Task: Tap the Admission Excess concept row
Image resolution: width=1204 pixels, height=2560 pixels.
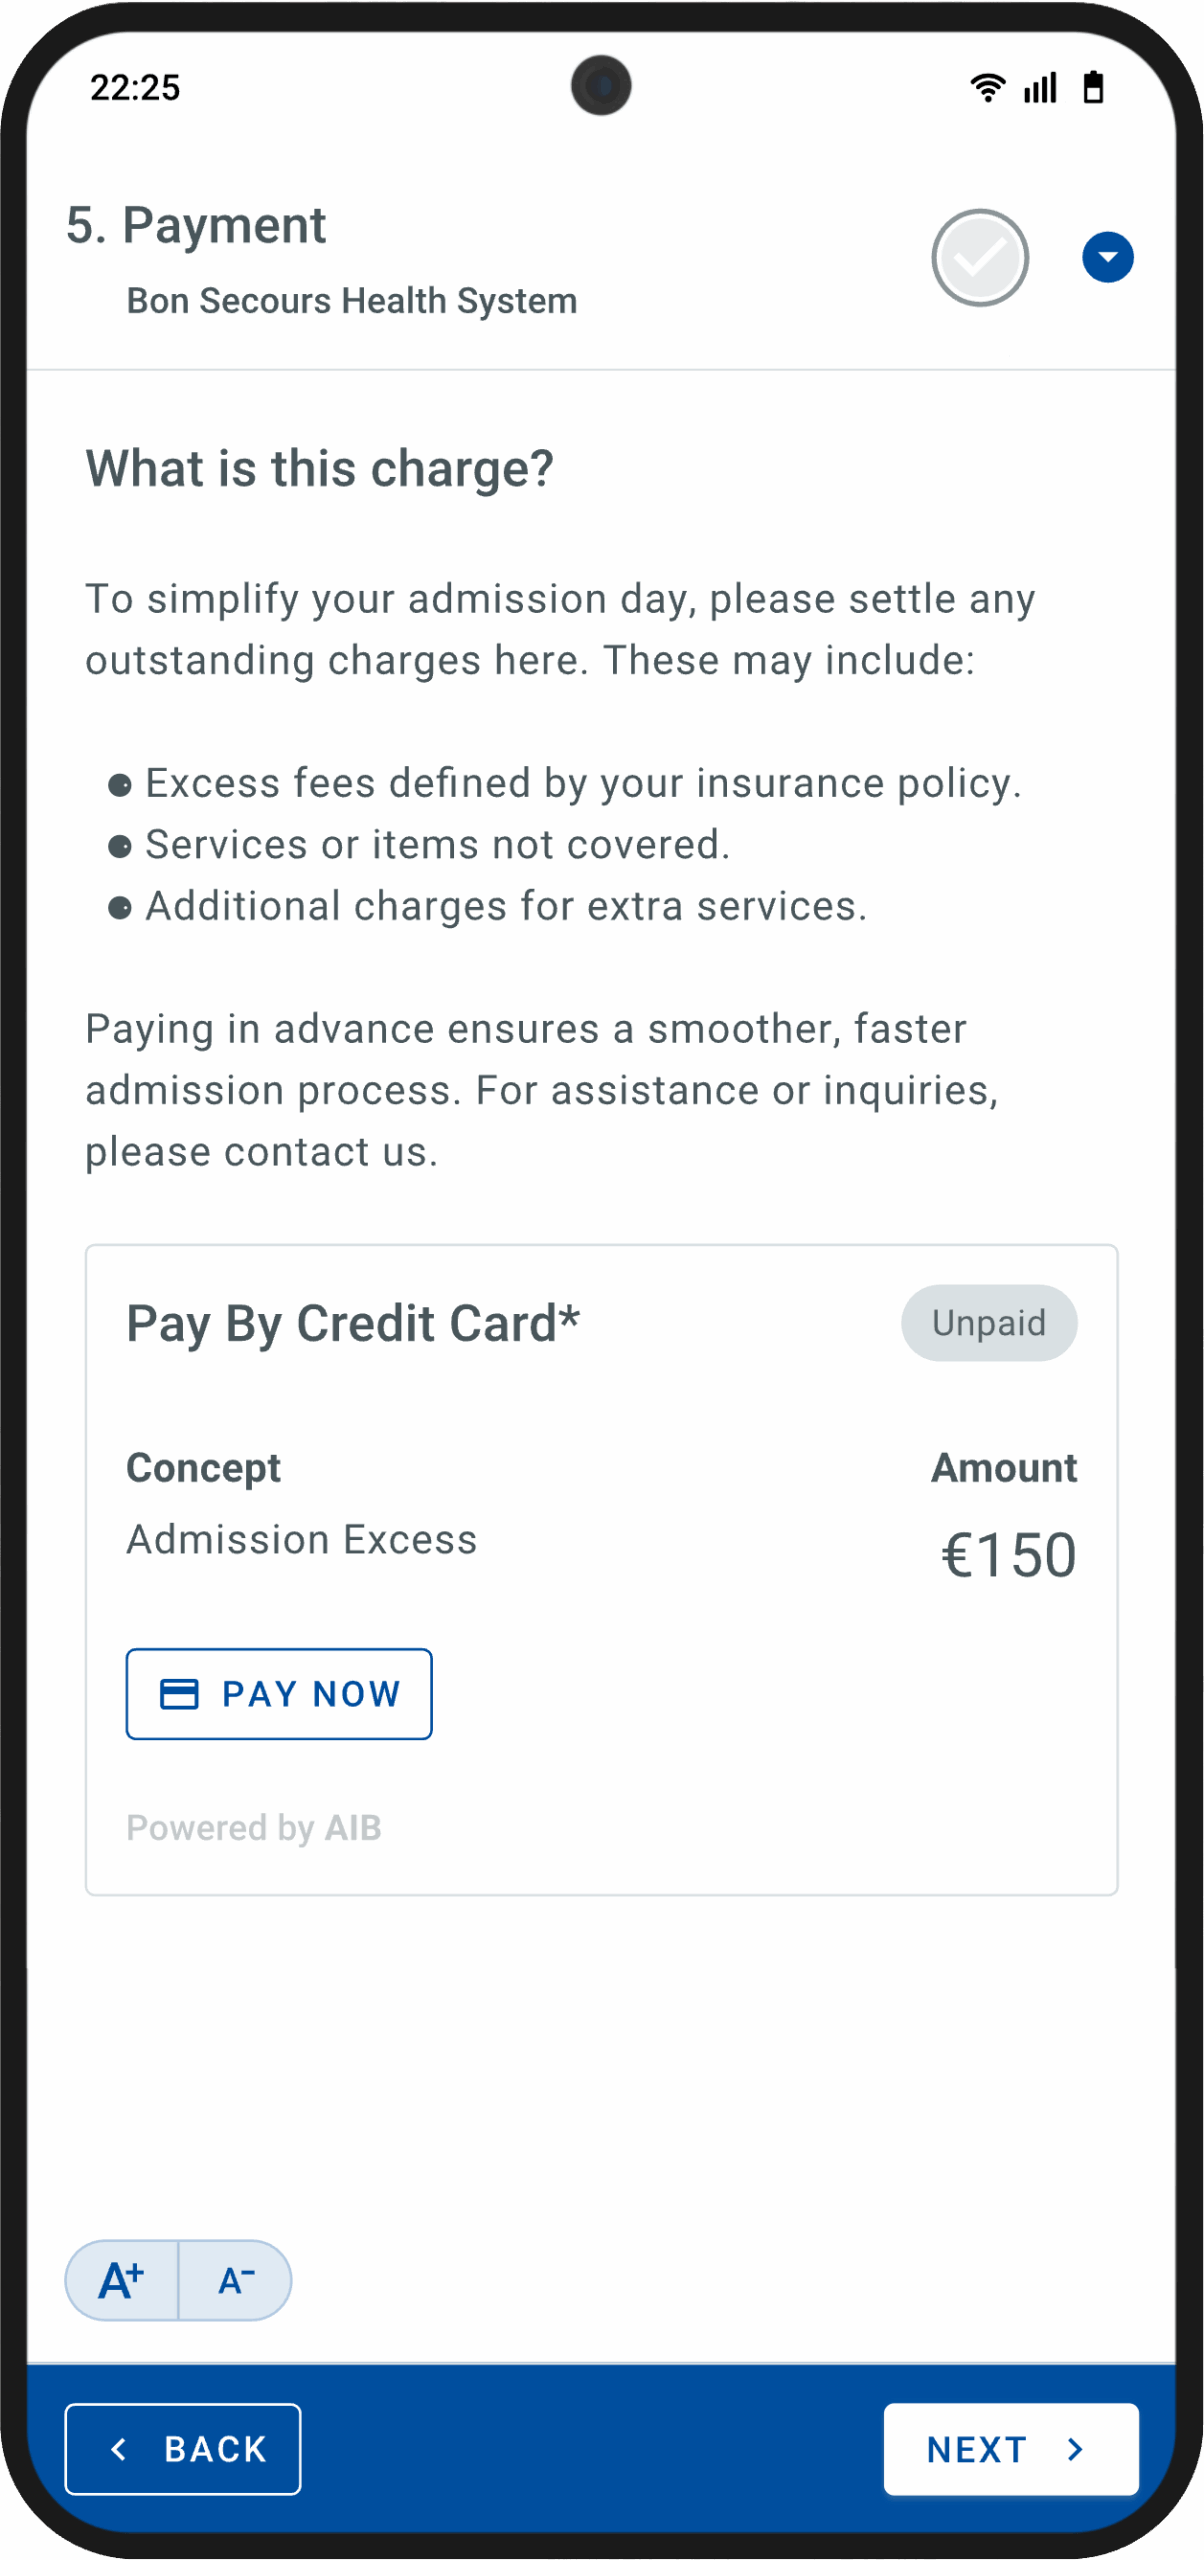Action: coord(302,1540)
